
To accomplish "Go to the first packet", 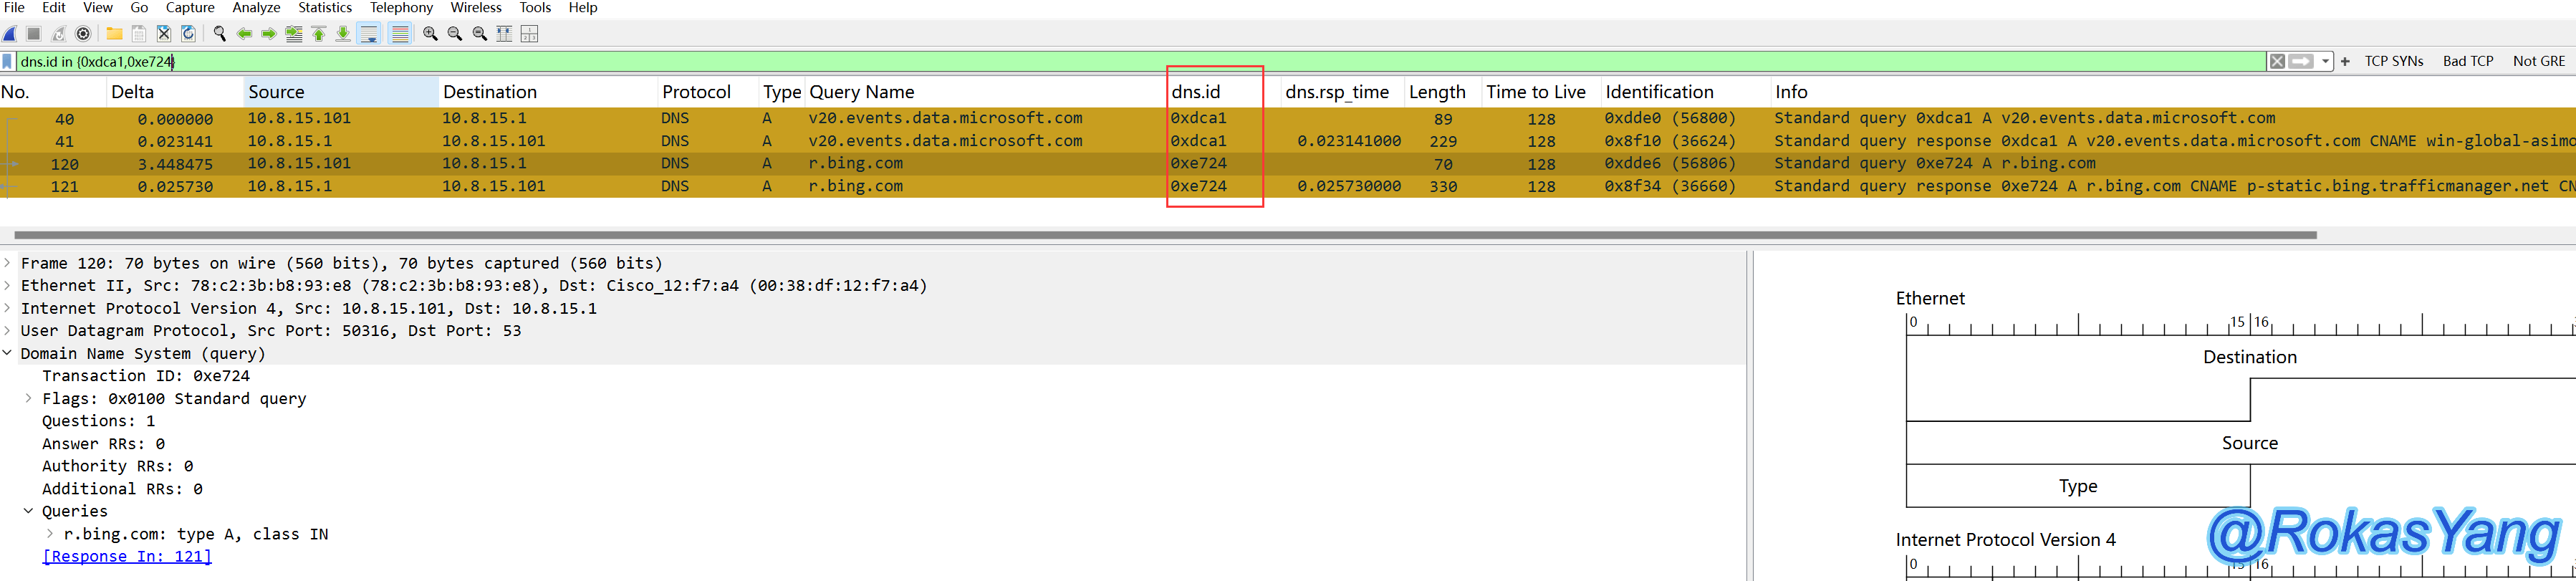I will tap(319, 34).
